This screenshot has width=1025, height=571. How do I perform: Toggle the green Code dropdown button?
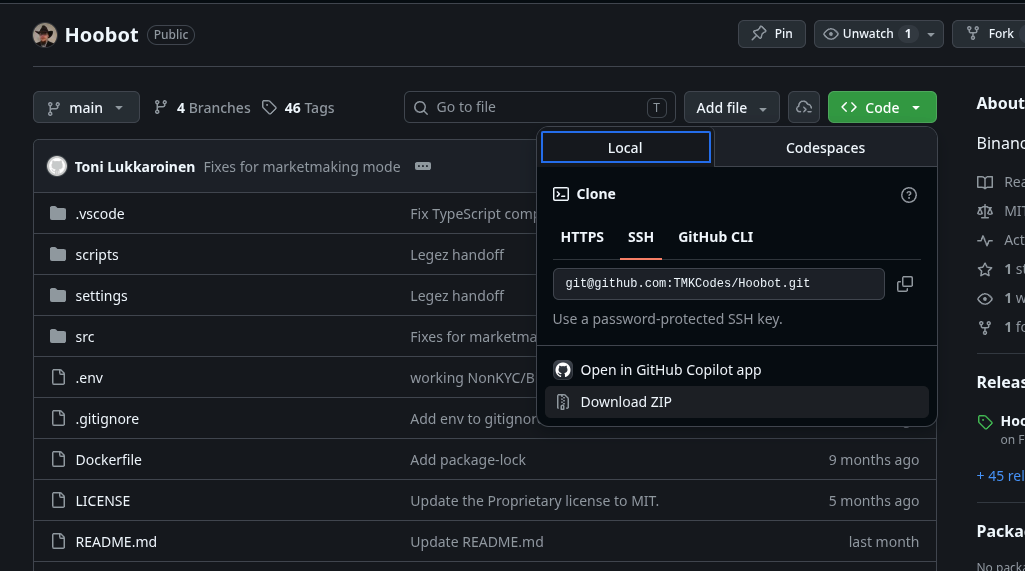click(x=882, y=107)
